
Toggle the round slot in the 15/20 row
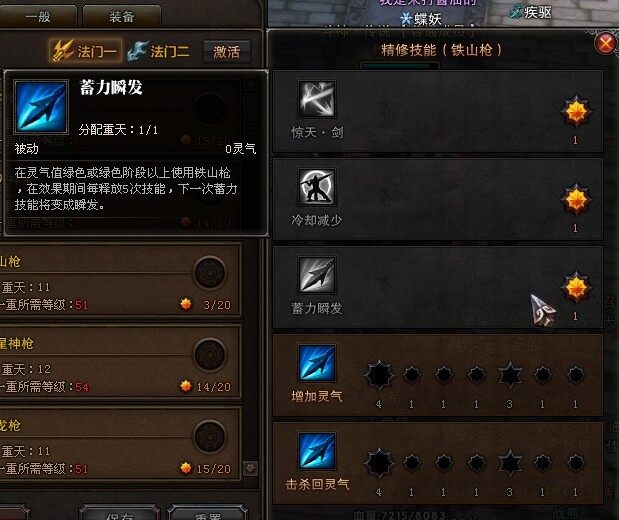tap(210, 437)
